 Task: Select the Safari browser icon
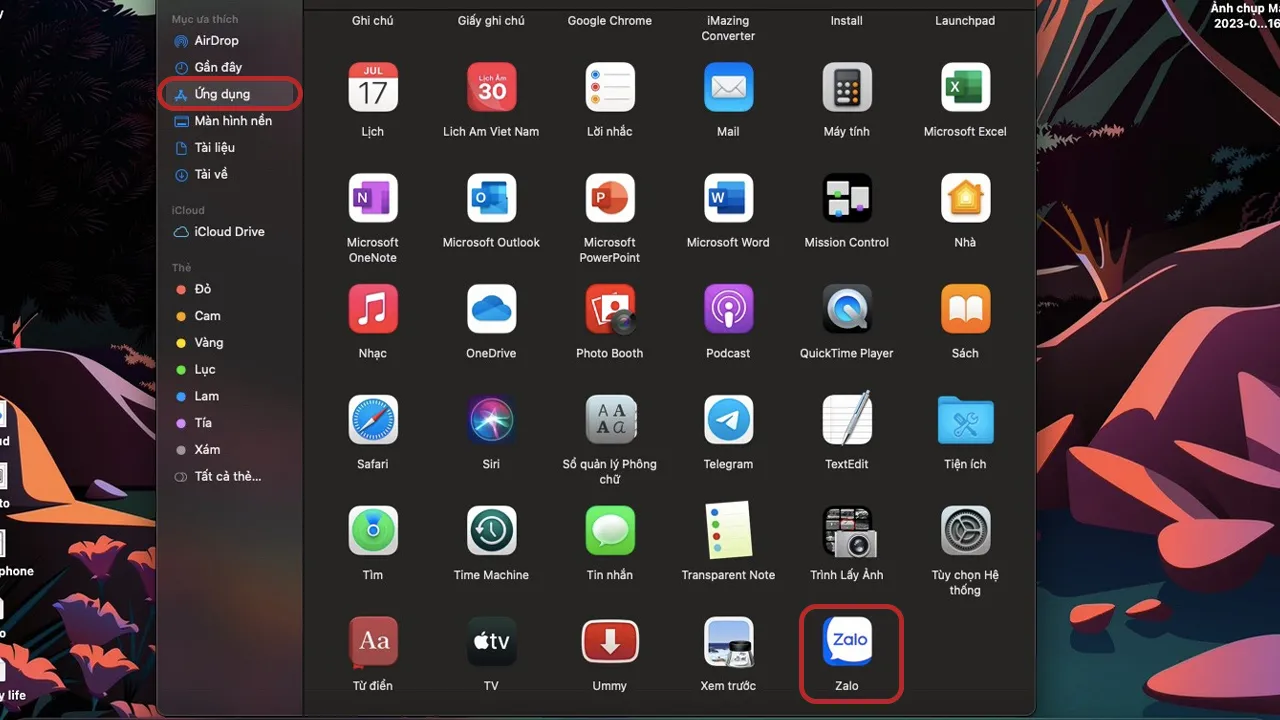373,420
